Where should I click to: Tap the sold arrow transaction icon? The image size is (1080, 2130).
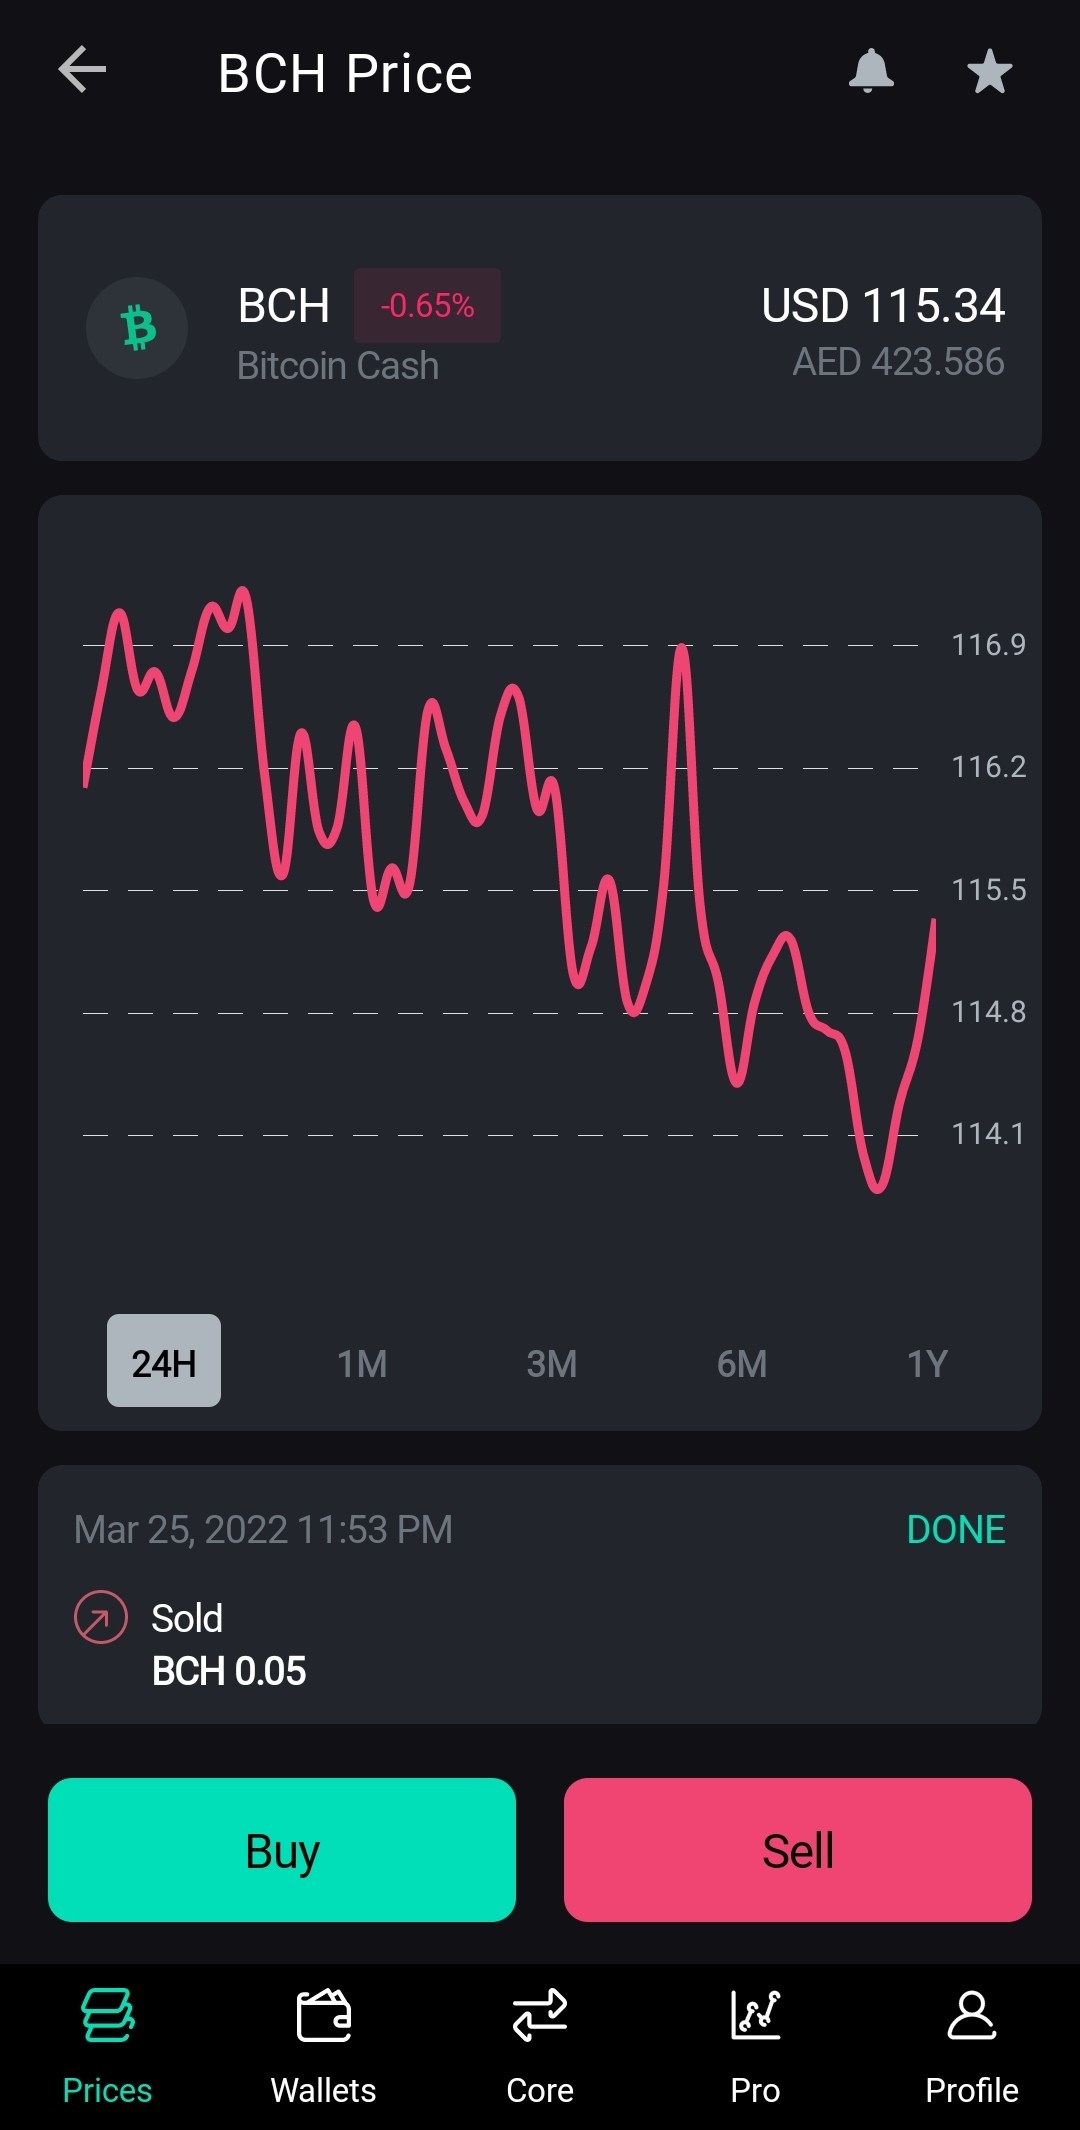[x=101, y=1617]
